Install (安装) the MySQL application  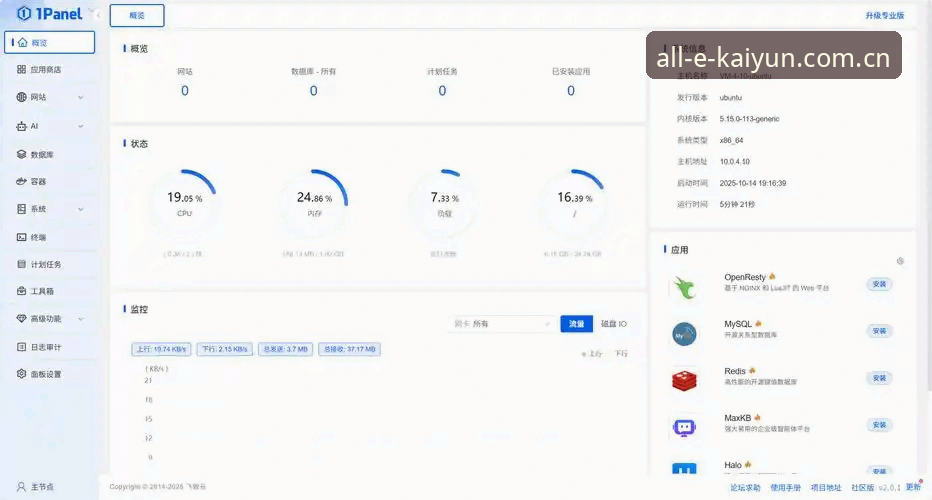coord(879,331)
